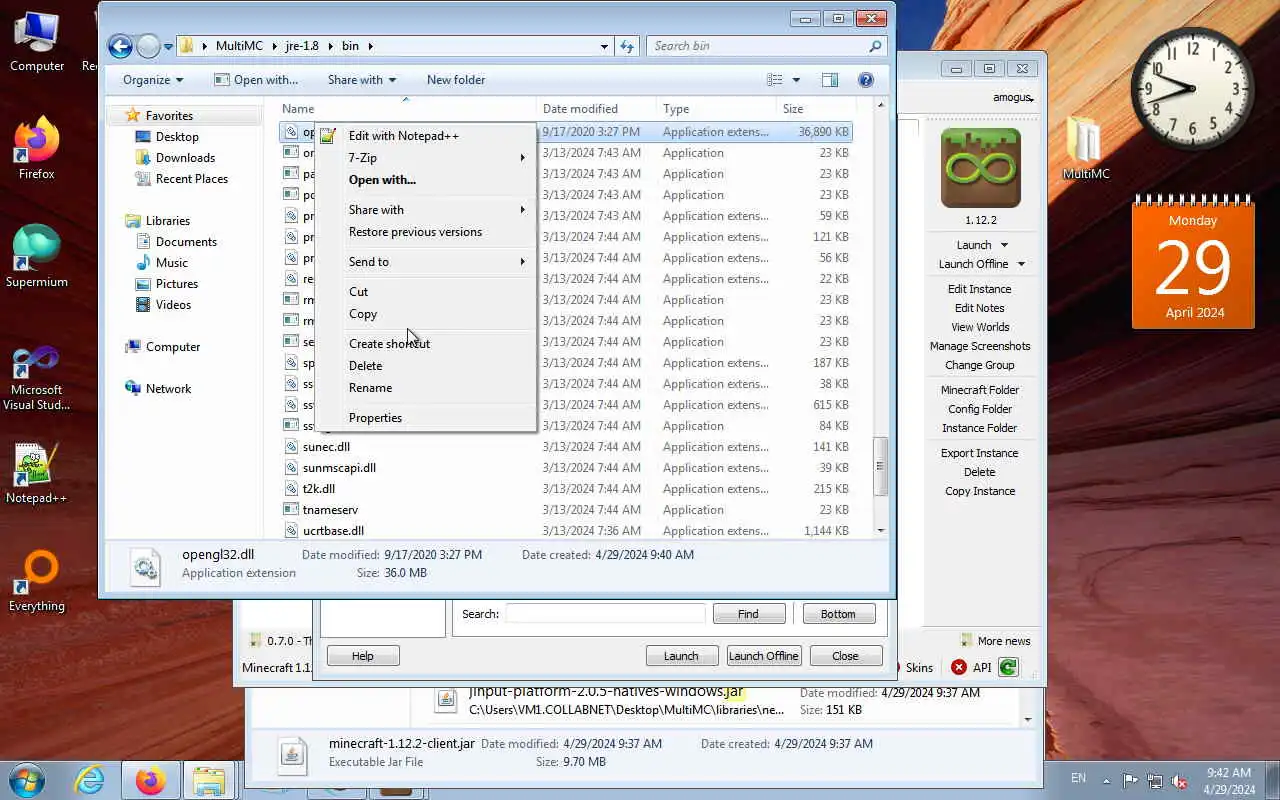Open Minecraft Folder in MultiMC sidebar
Image resolution: width=1280 pixels, height=800 pixels.
[x=980, y=390]
